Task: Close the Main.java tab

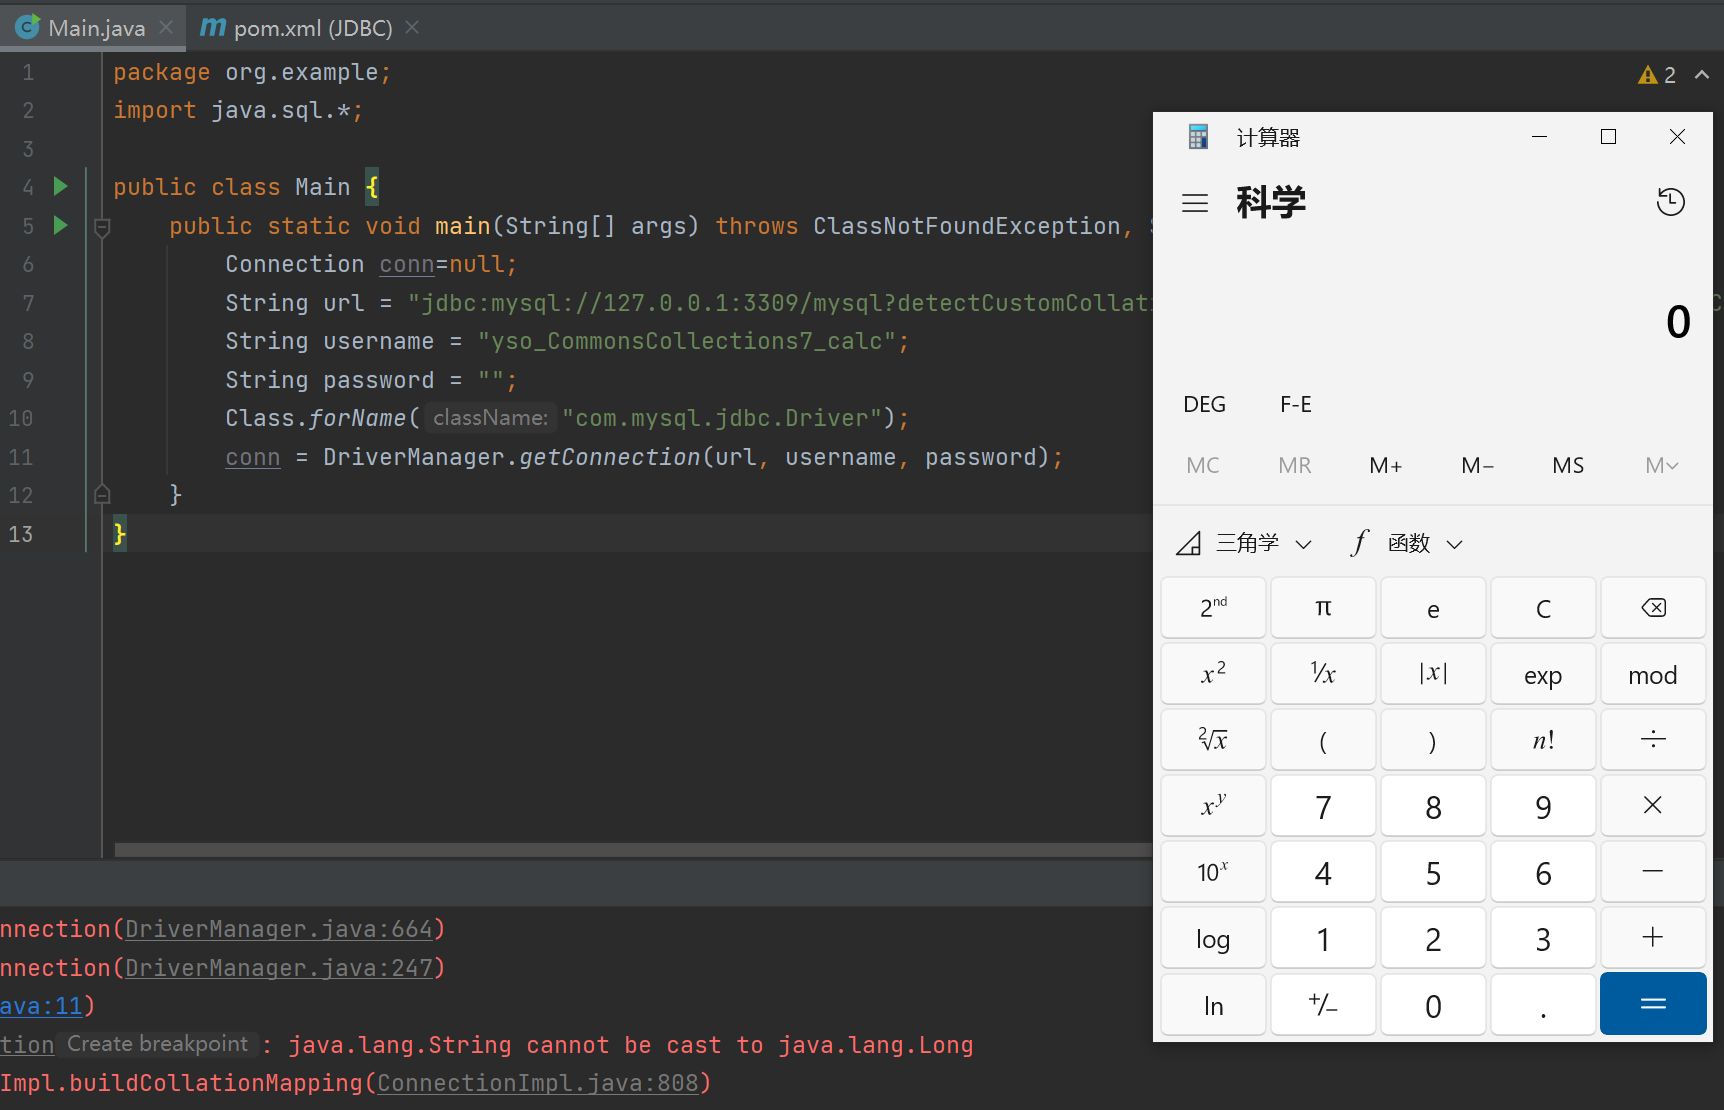Action: (166, 28)
